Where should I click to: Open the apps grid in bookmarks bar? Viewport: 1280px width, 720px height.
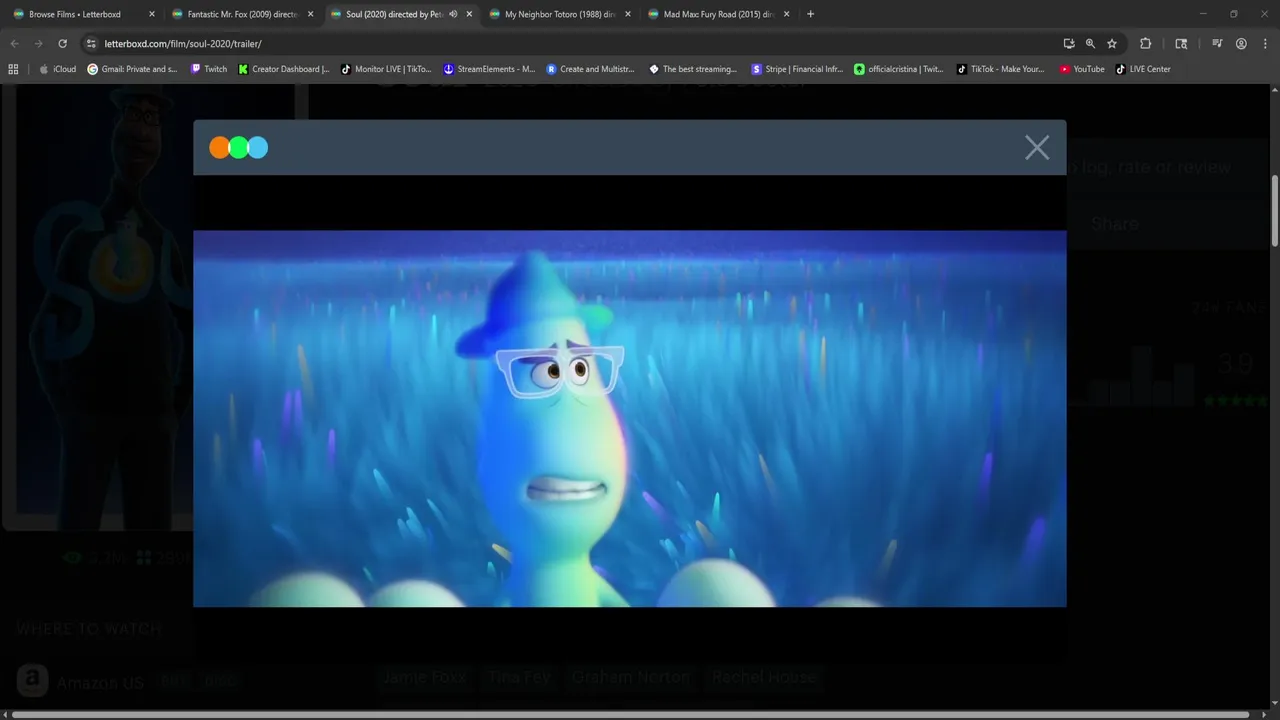pos(13,69)
